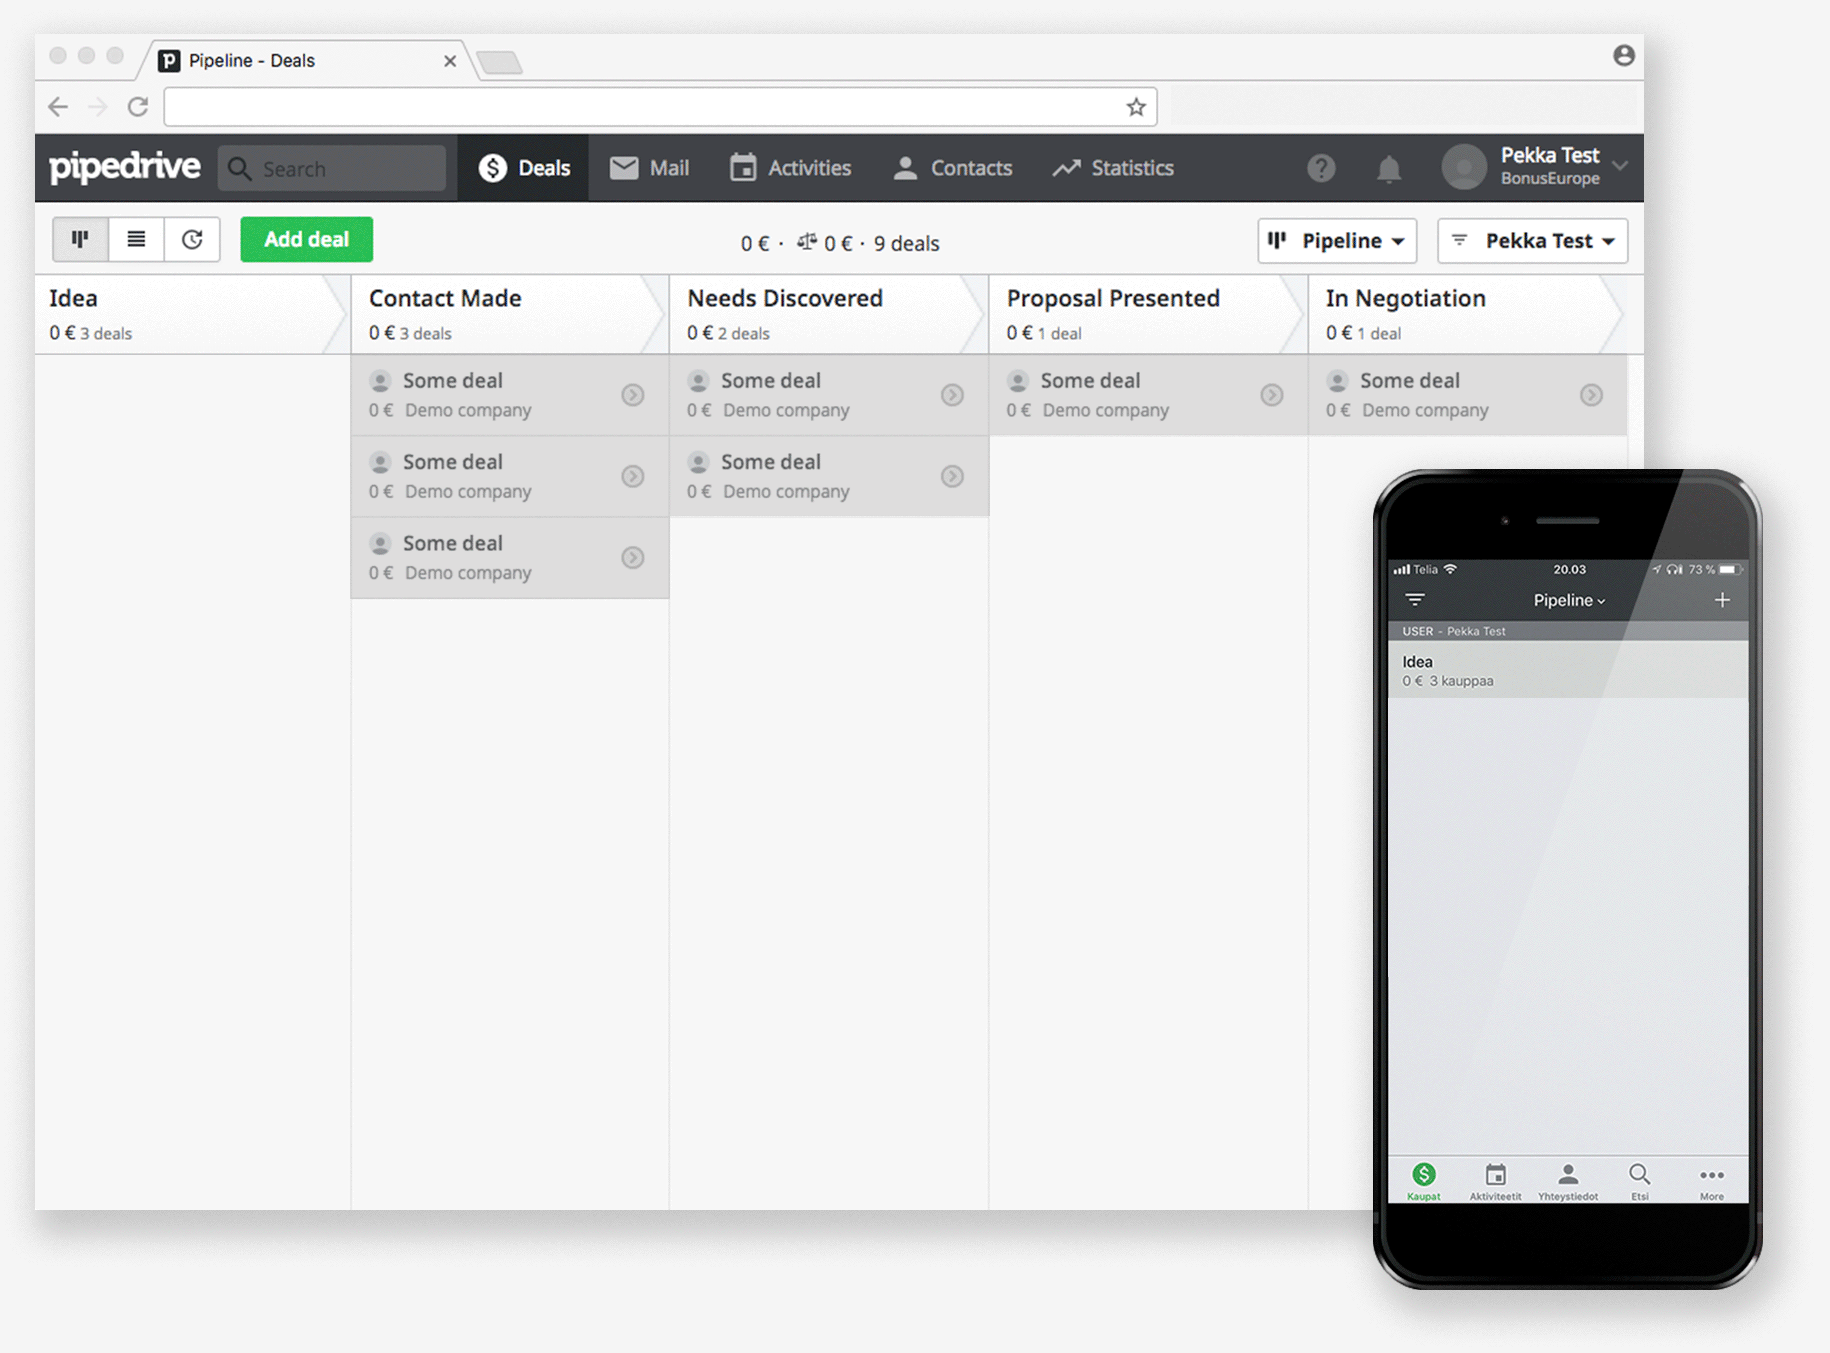Click the Search field

tap(332, 168)
